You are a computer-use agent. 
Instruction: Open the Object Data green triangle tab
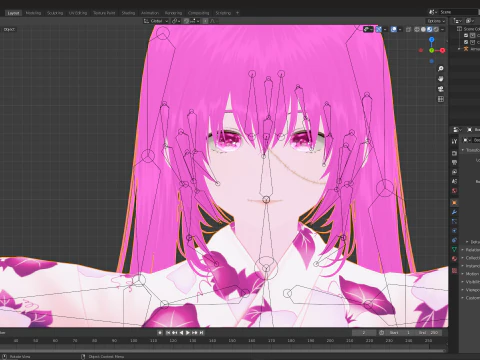click(454, 249)
